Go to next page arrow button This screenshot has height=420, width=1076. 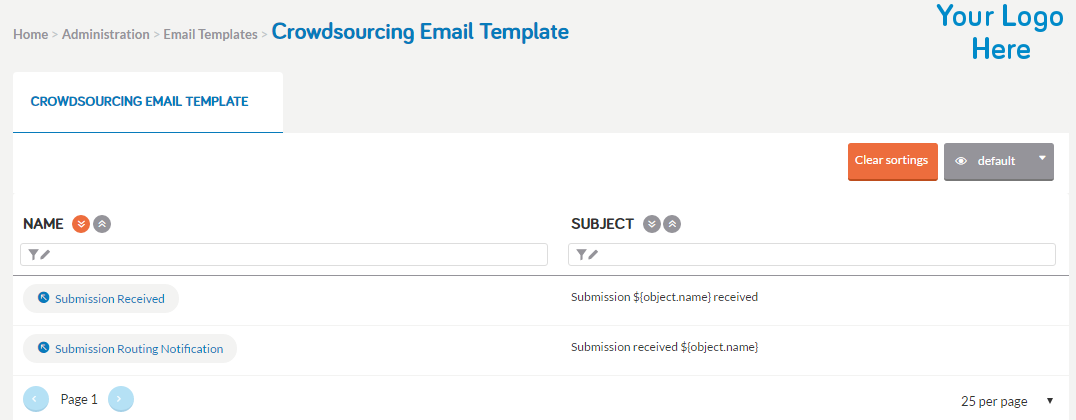click(x=121, y=399)
